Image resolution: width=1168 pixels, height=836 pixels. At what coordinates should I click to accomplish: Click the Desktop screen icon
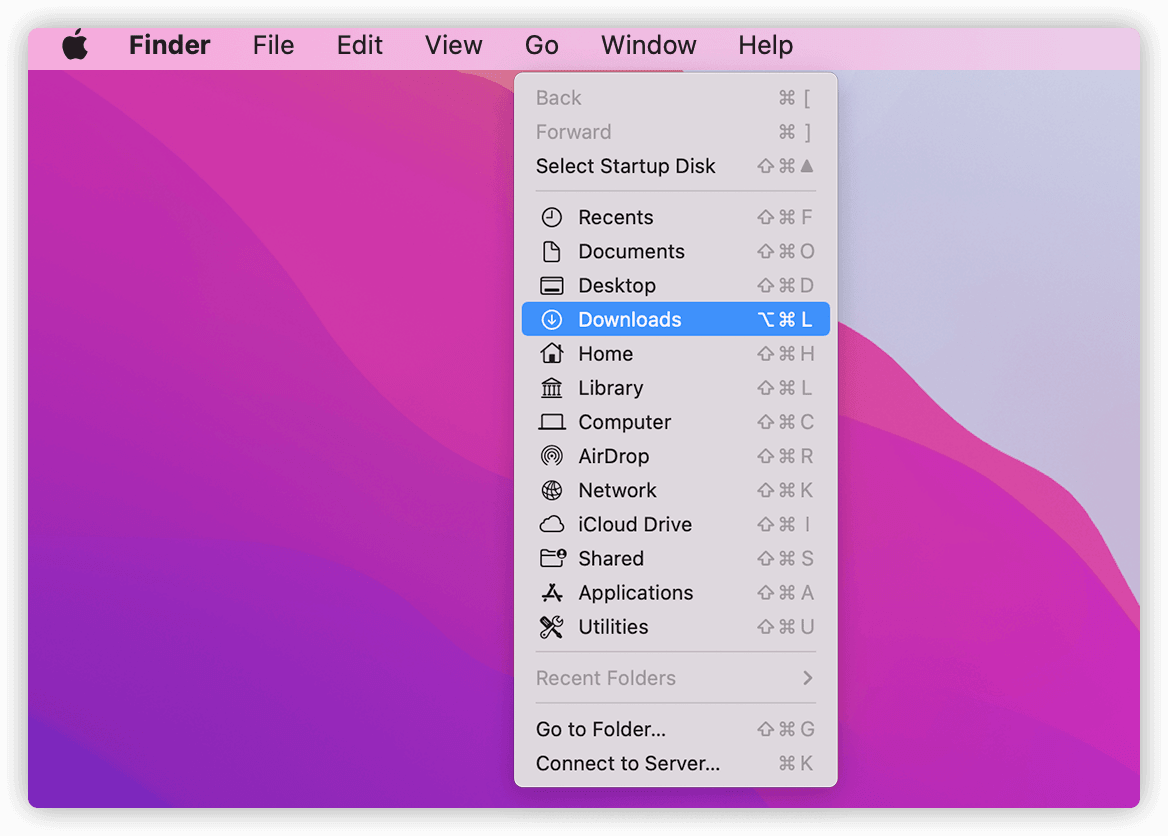[x=551, y=285]
